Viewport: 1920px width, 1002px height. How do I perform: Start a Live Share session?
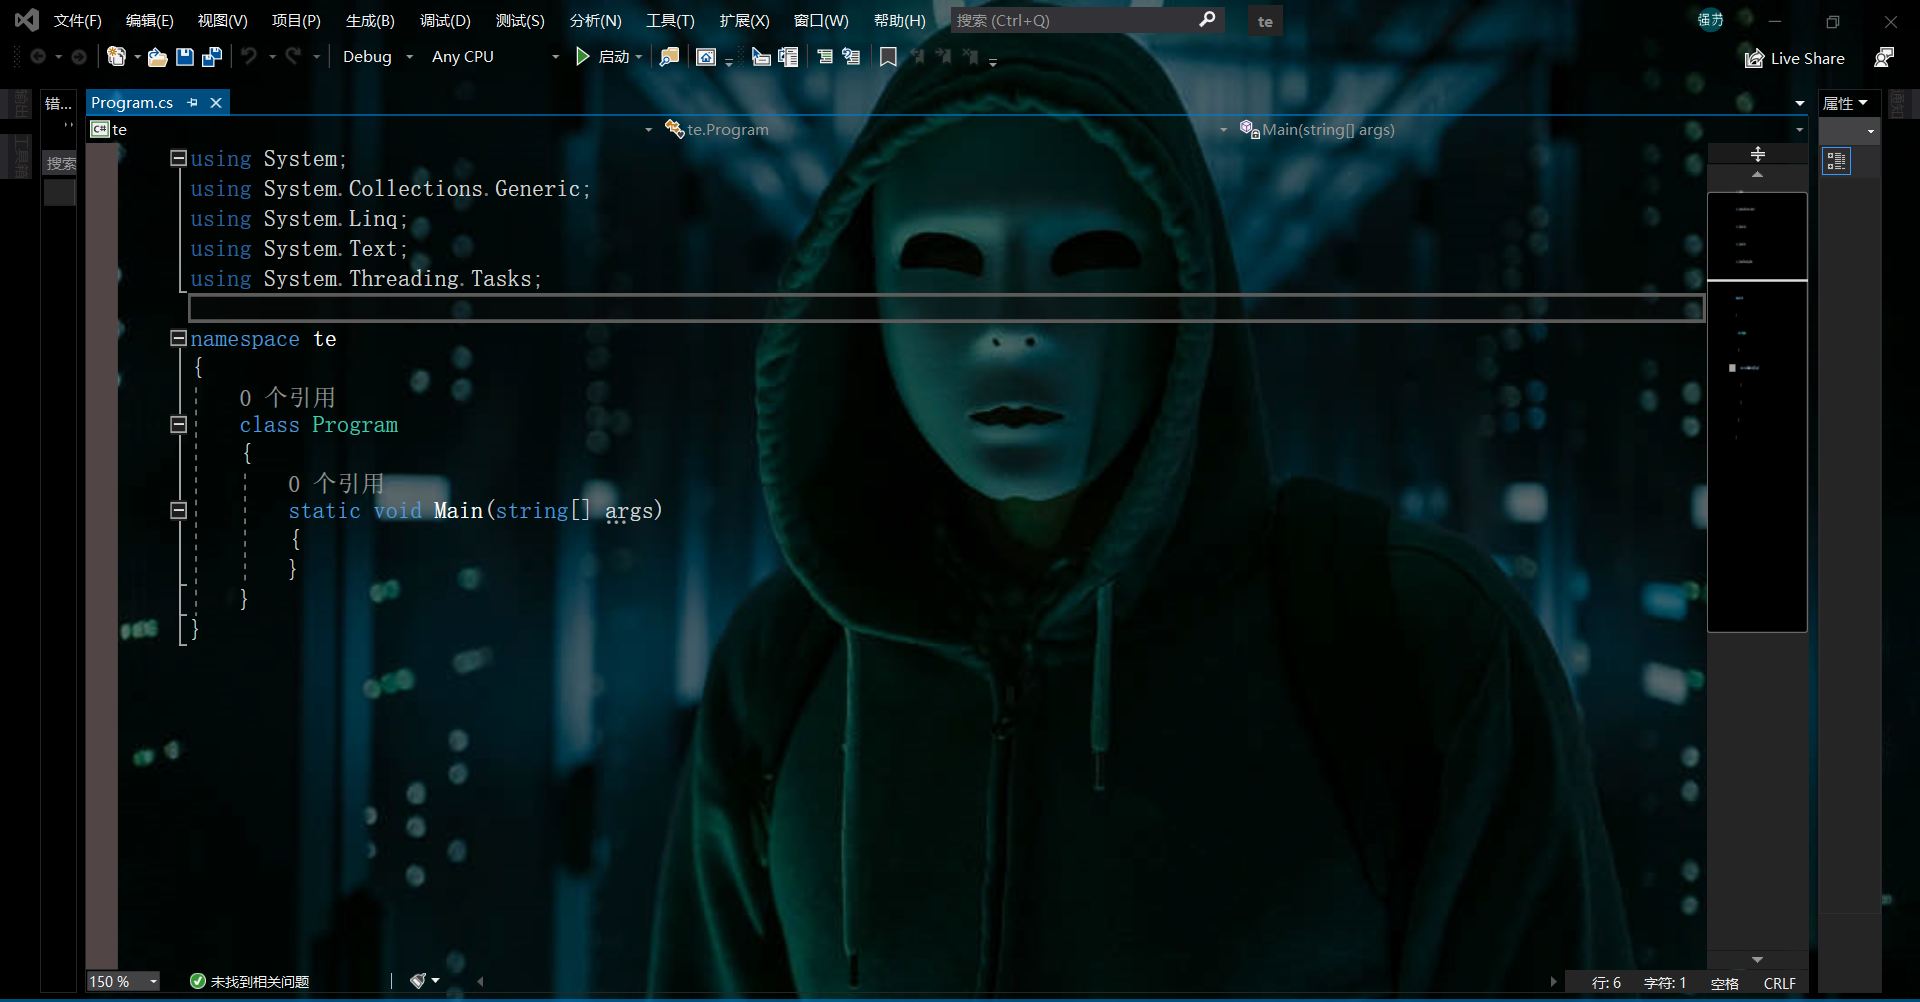(1794, 58)
